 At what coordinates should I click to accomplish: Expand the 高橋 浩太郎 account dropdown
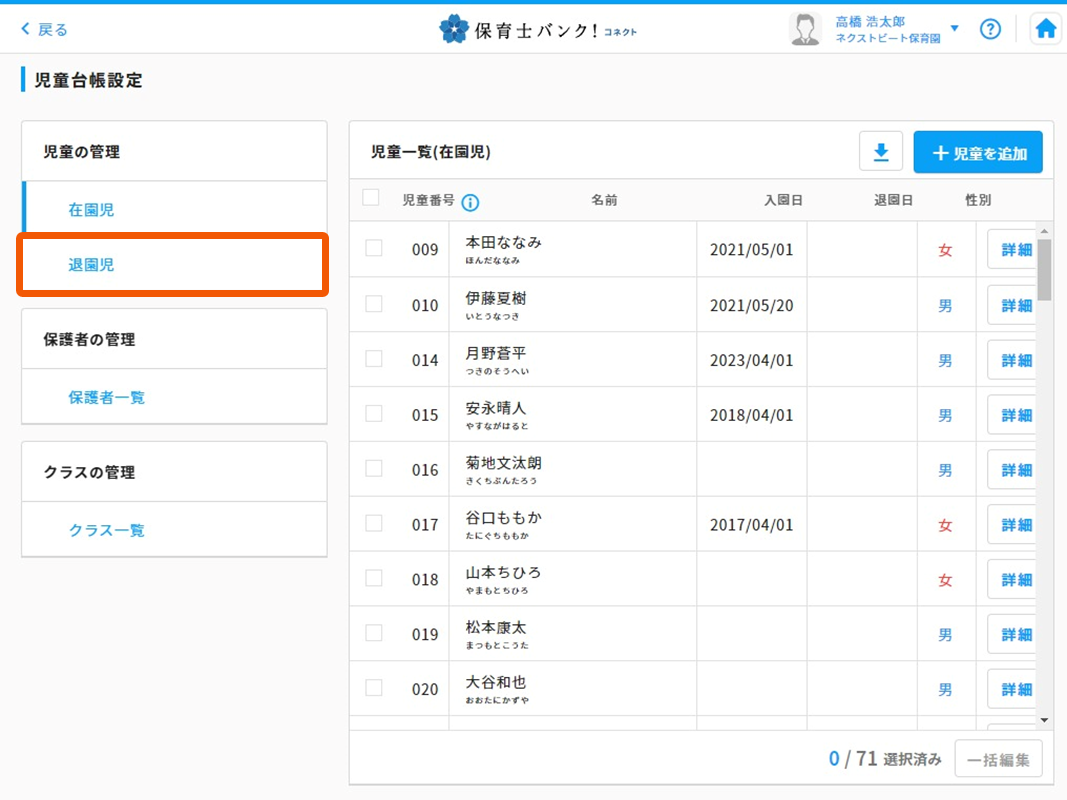(954, 29)
